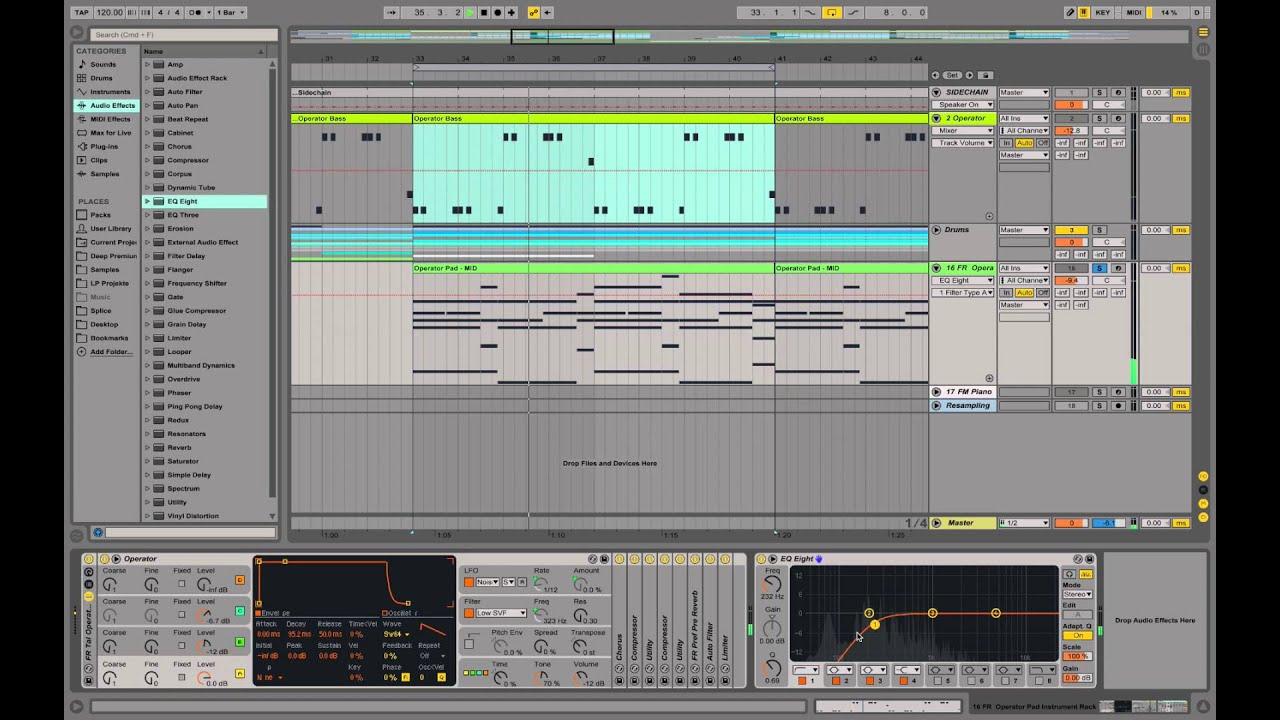Click the Re-enable Automation icon
The image size is (1280, 720).
point(547,12)
